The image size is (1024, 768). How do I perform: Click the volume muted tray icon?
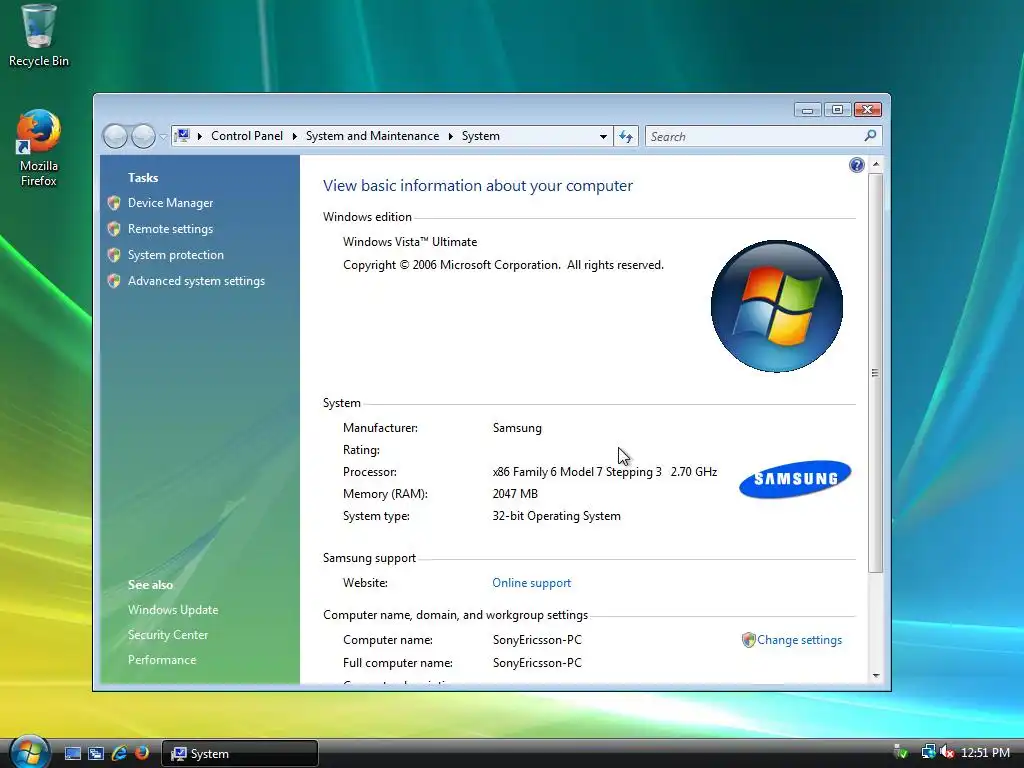946,752
